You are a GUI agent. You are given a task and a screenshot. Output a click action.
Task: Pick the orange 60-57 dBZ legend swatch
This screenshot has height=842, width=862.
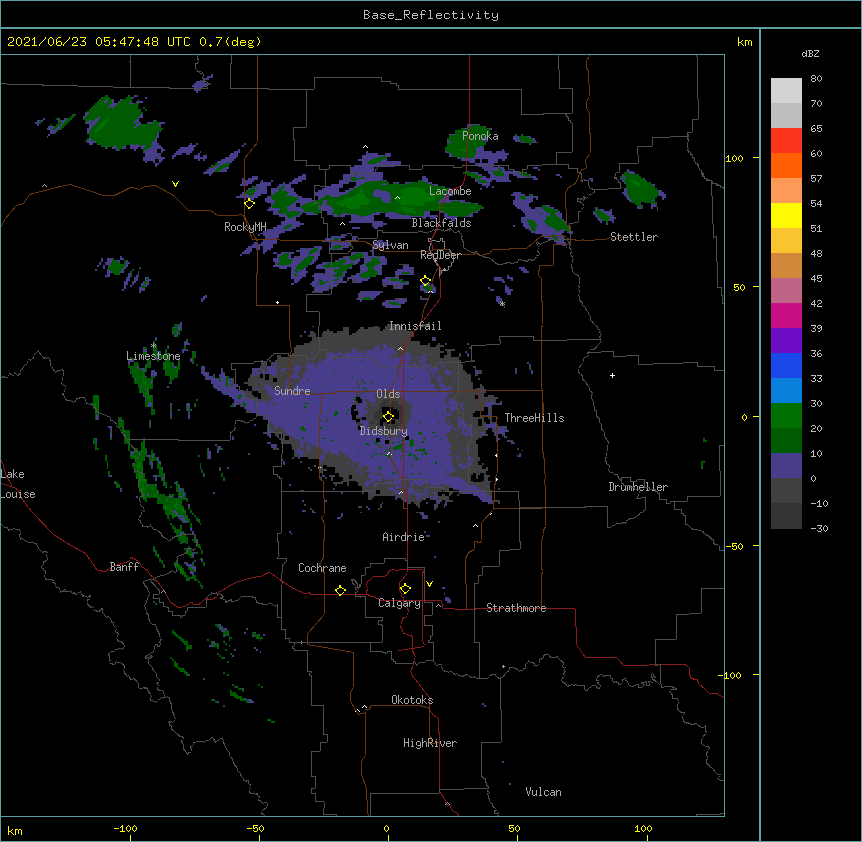[786, 166]
